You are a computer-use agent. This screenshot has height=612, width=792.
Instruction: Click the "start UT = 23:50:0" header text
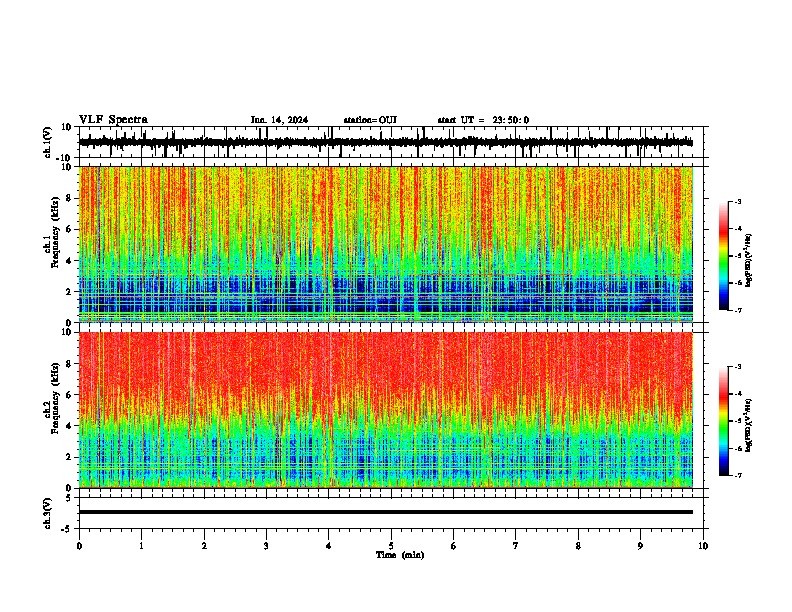(x=483, y=120)
